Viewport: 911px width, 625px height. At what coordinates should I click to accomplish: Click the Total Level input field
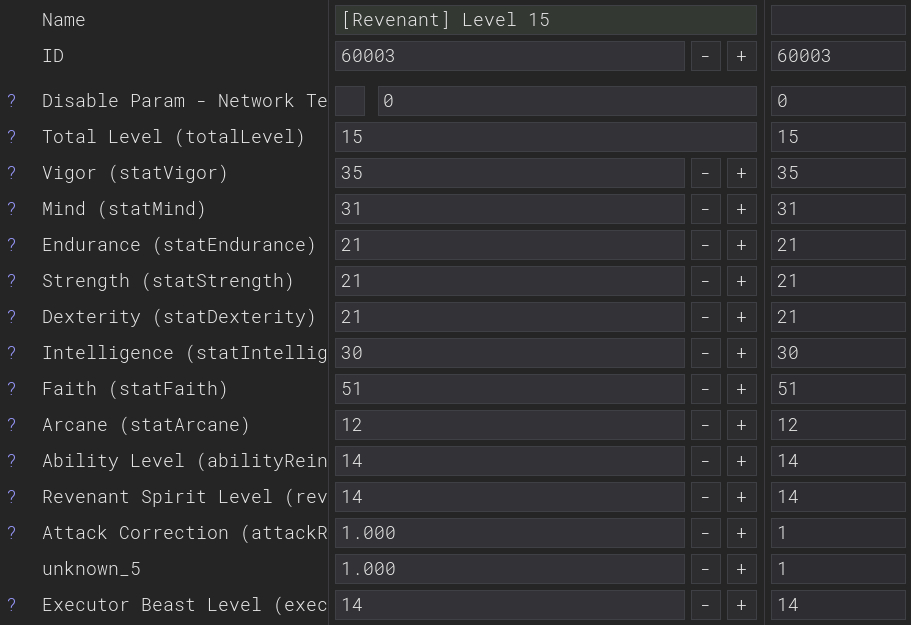pos(545,137)
